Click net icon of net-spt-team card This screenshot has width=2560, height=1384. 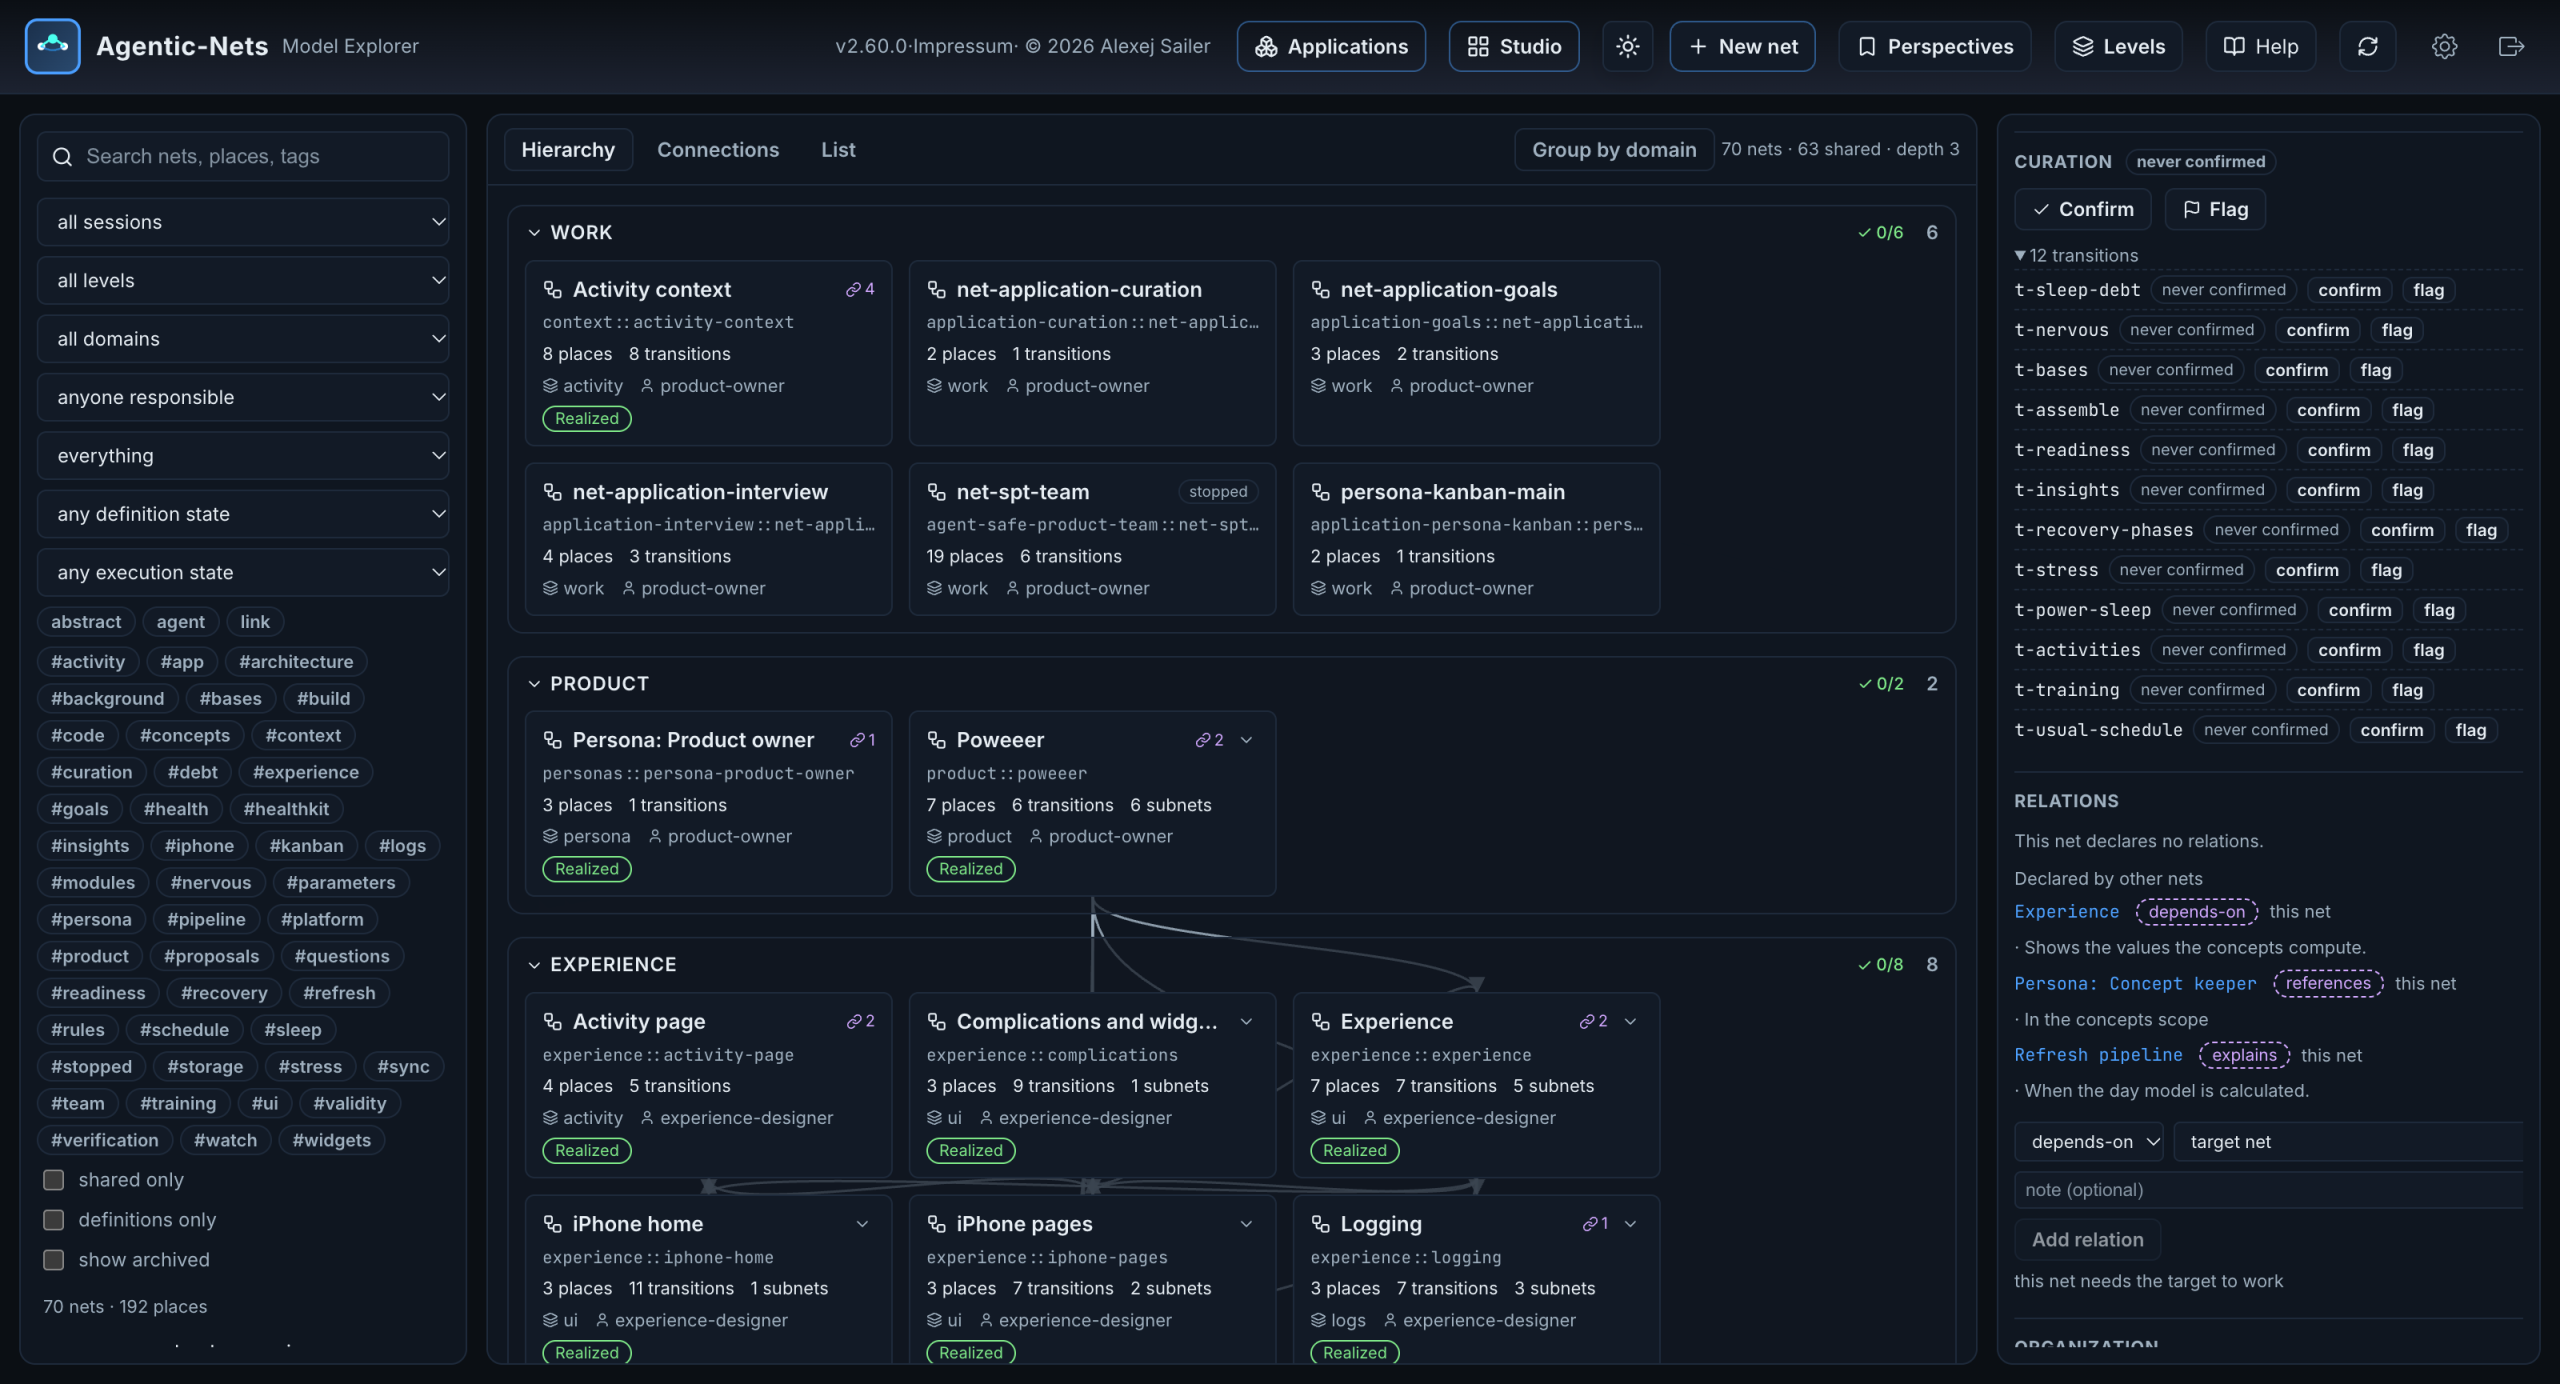pyautogui.click(x=936, y=492)
